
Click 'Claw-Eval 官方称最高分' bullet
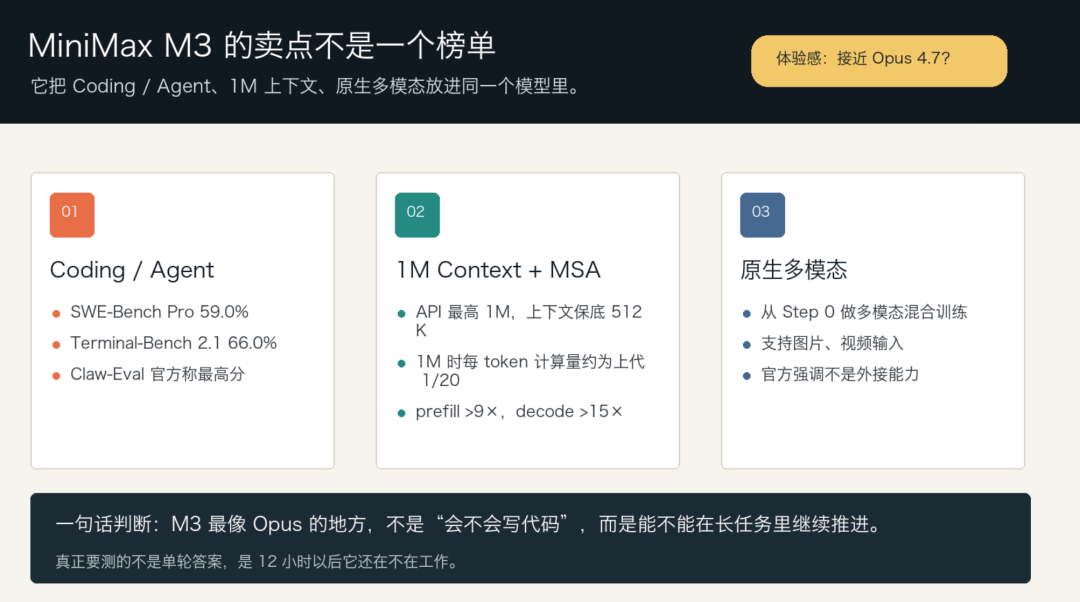pyautogui.click(x=158, y=374)
